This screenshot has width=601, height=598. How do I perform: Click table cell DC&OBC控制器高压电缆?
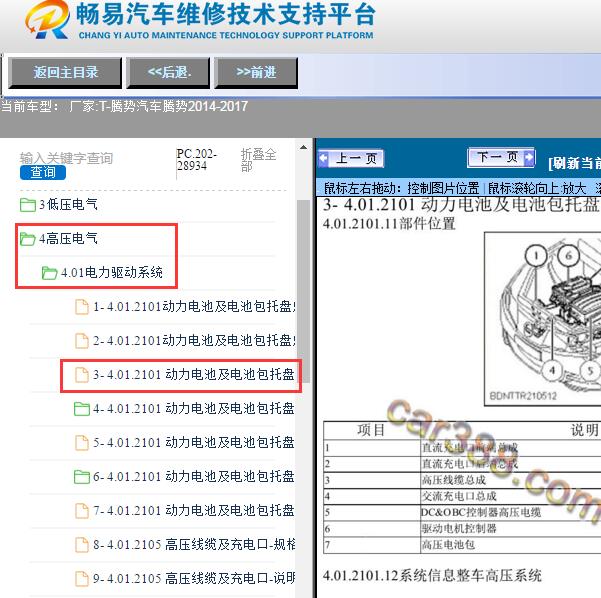pos(481,513)
